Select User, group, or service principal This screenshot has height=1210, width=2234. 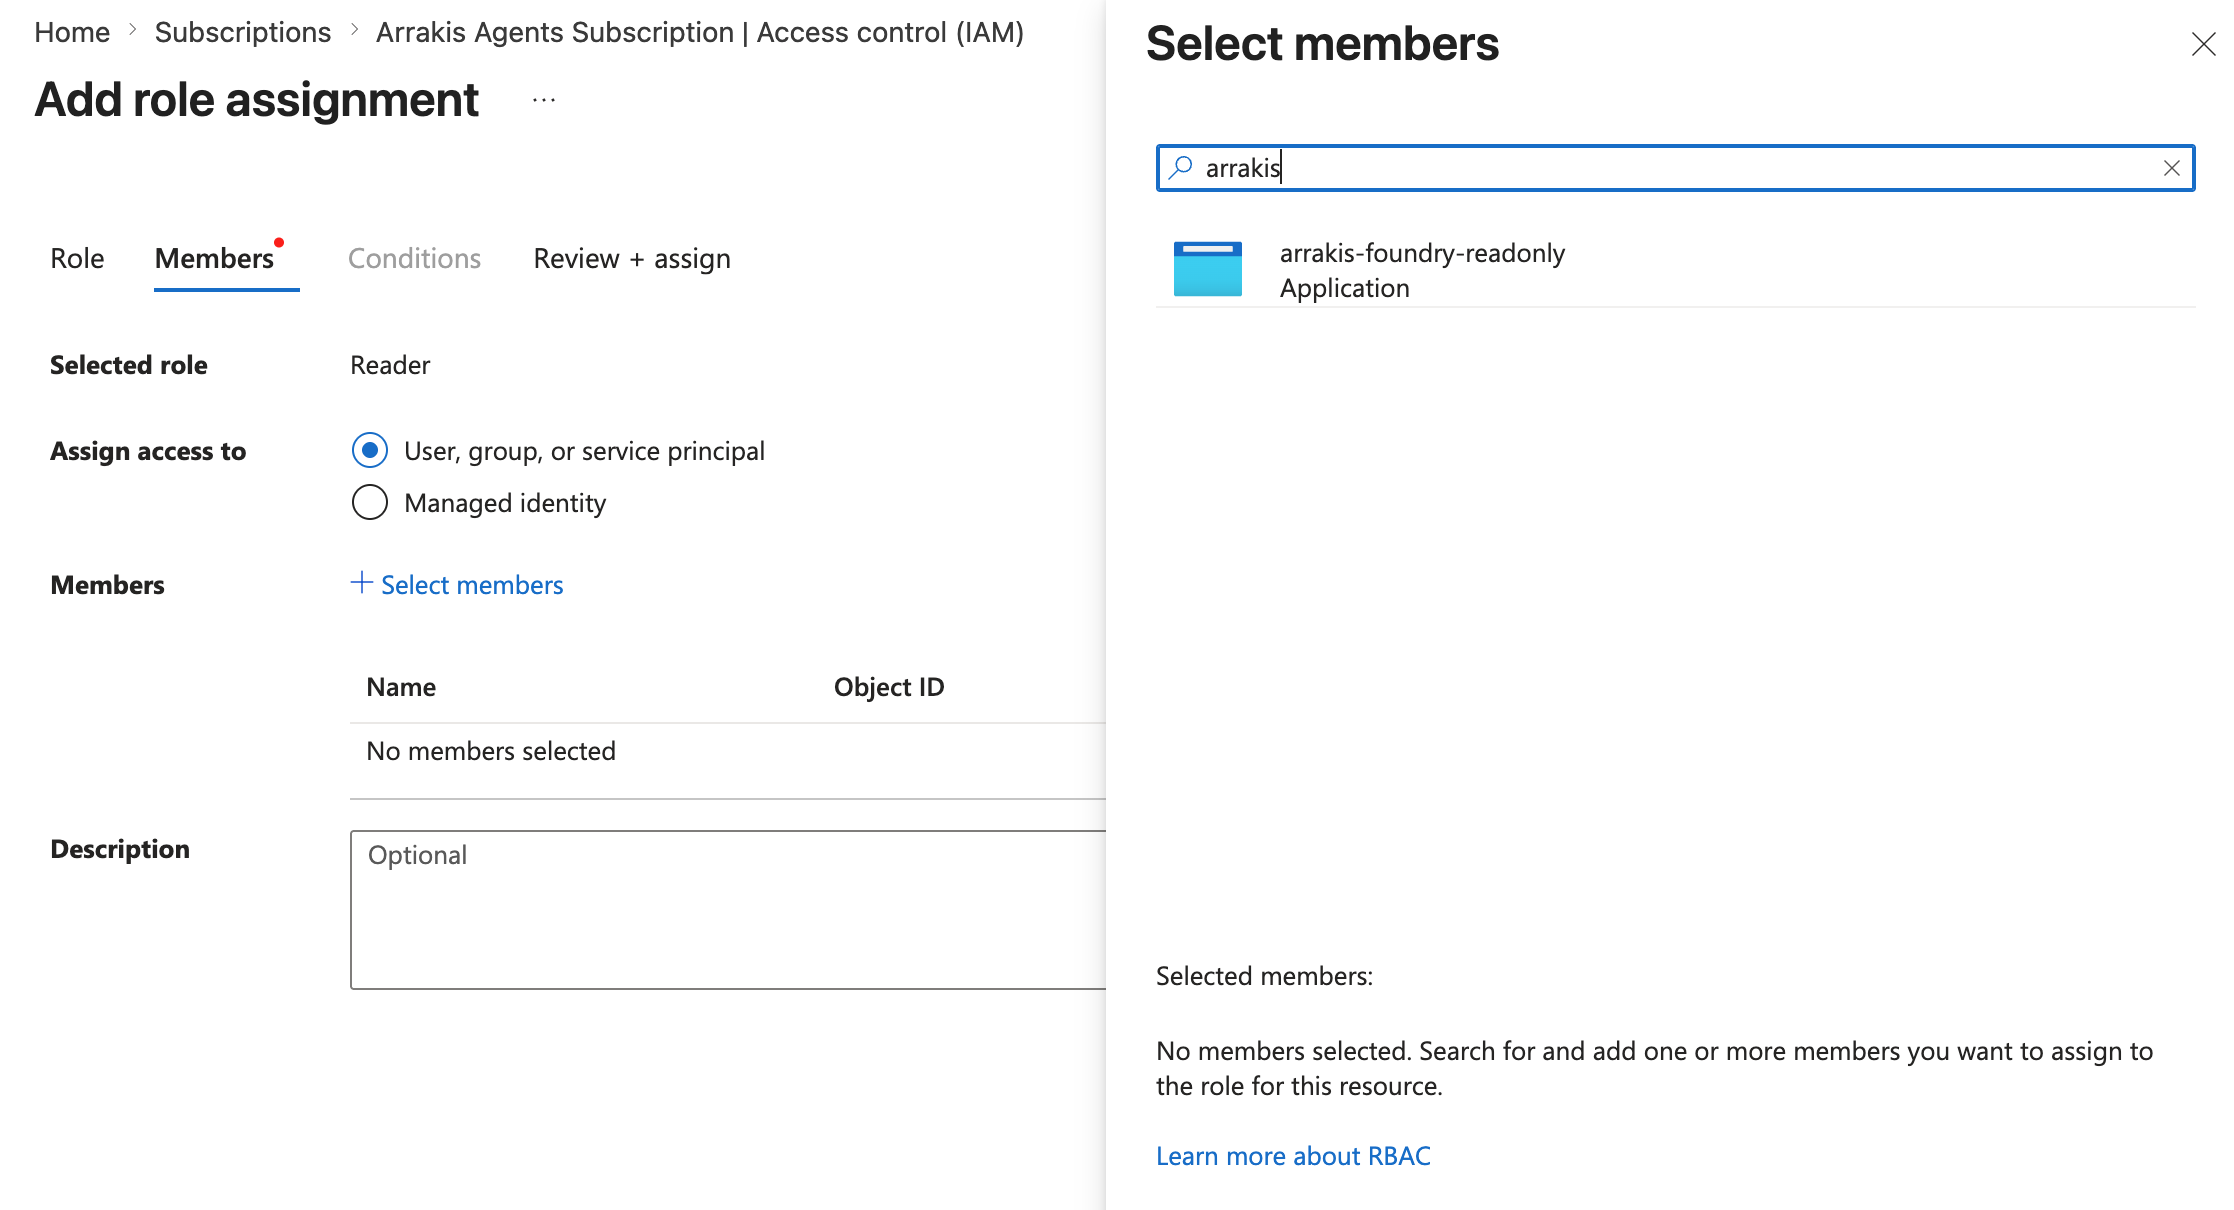point(370,451)
